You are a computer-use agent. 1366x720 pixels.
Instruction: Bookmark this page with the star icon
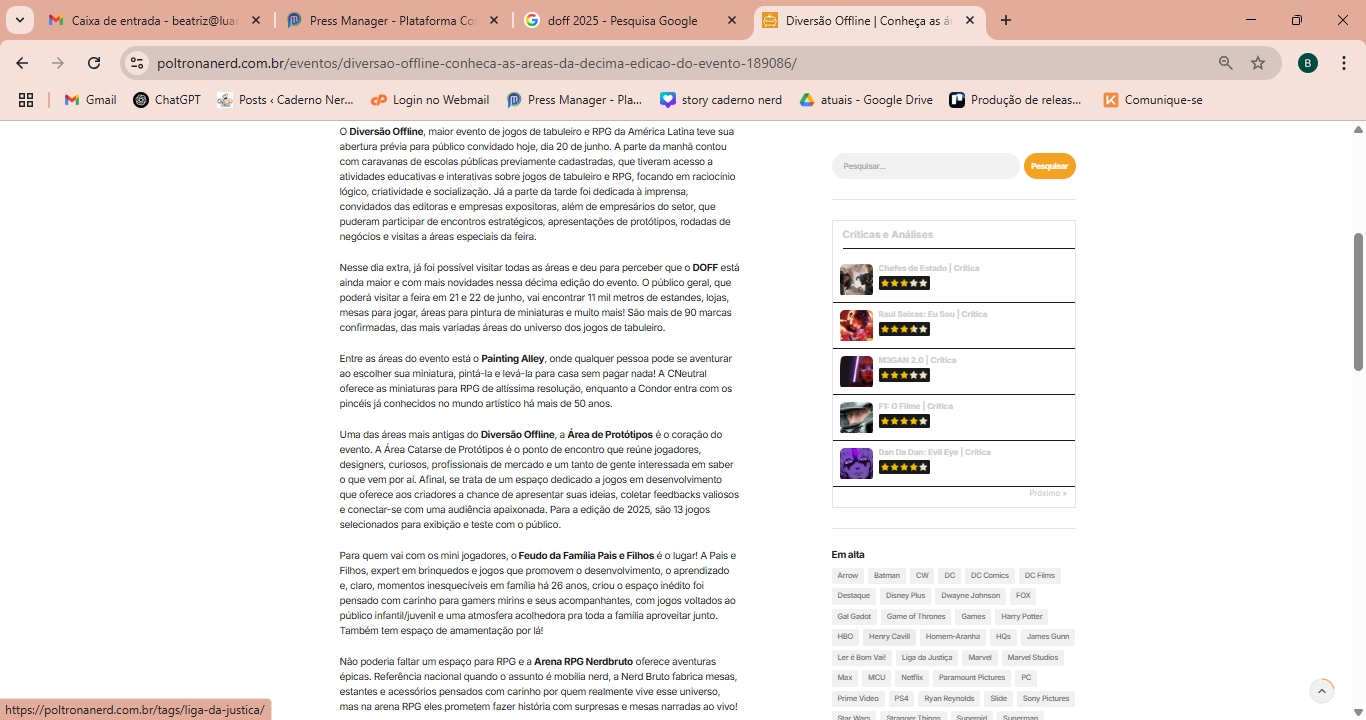pos(1258,63)
